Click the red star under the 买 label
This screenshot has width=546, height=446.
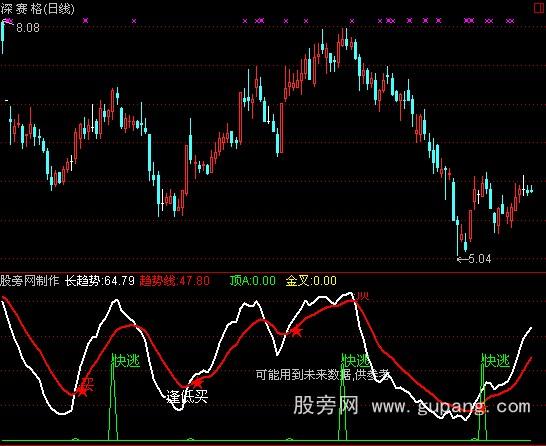(82, 391)
